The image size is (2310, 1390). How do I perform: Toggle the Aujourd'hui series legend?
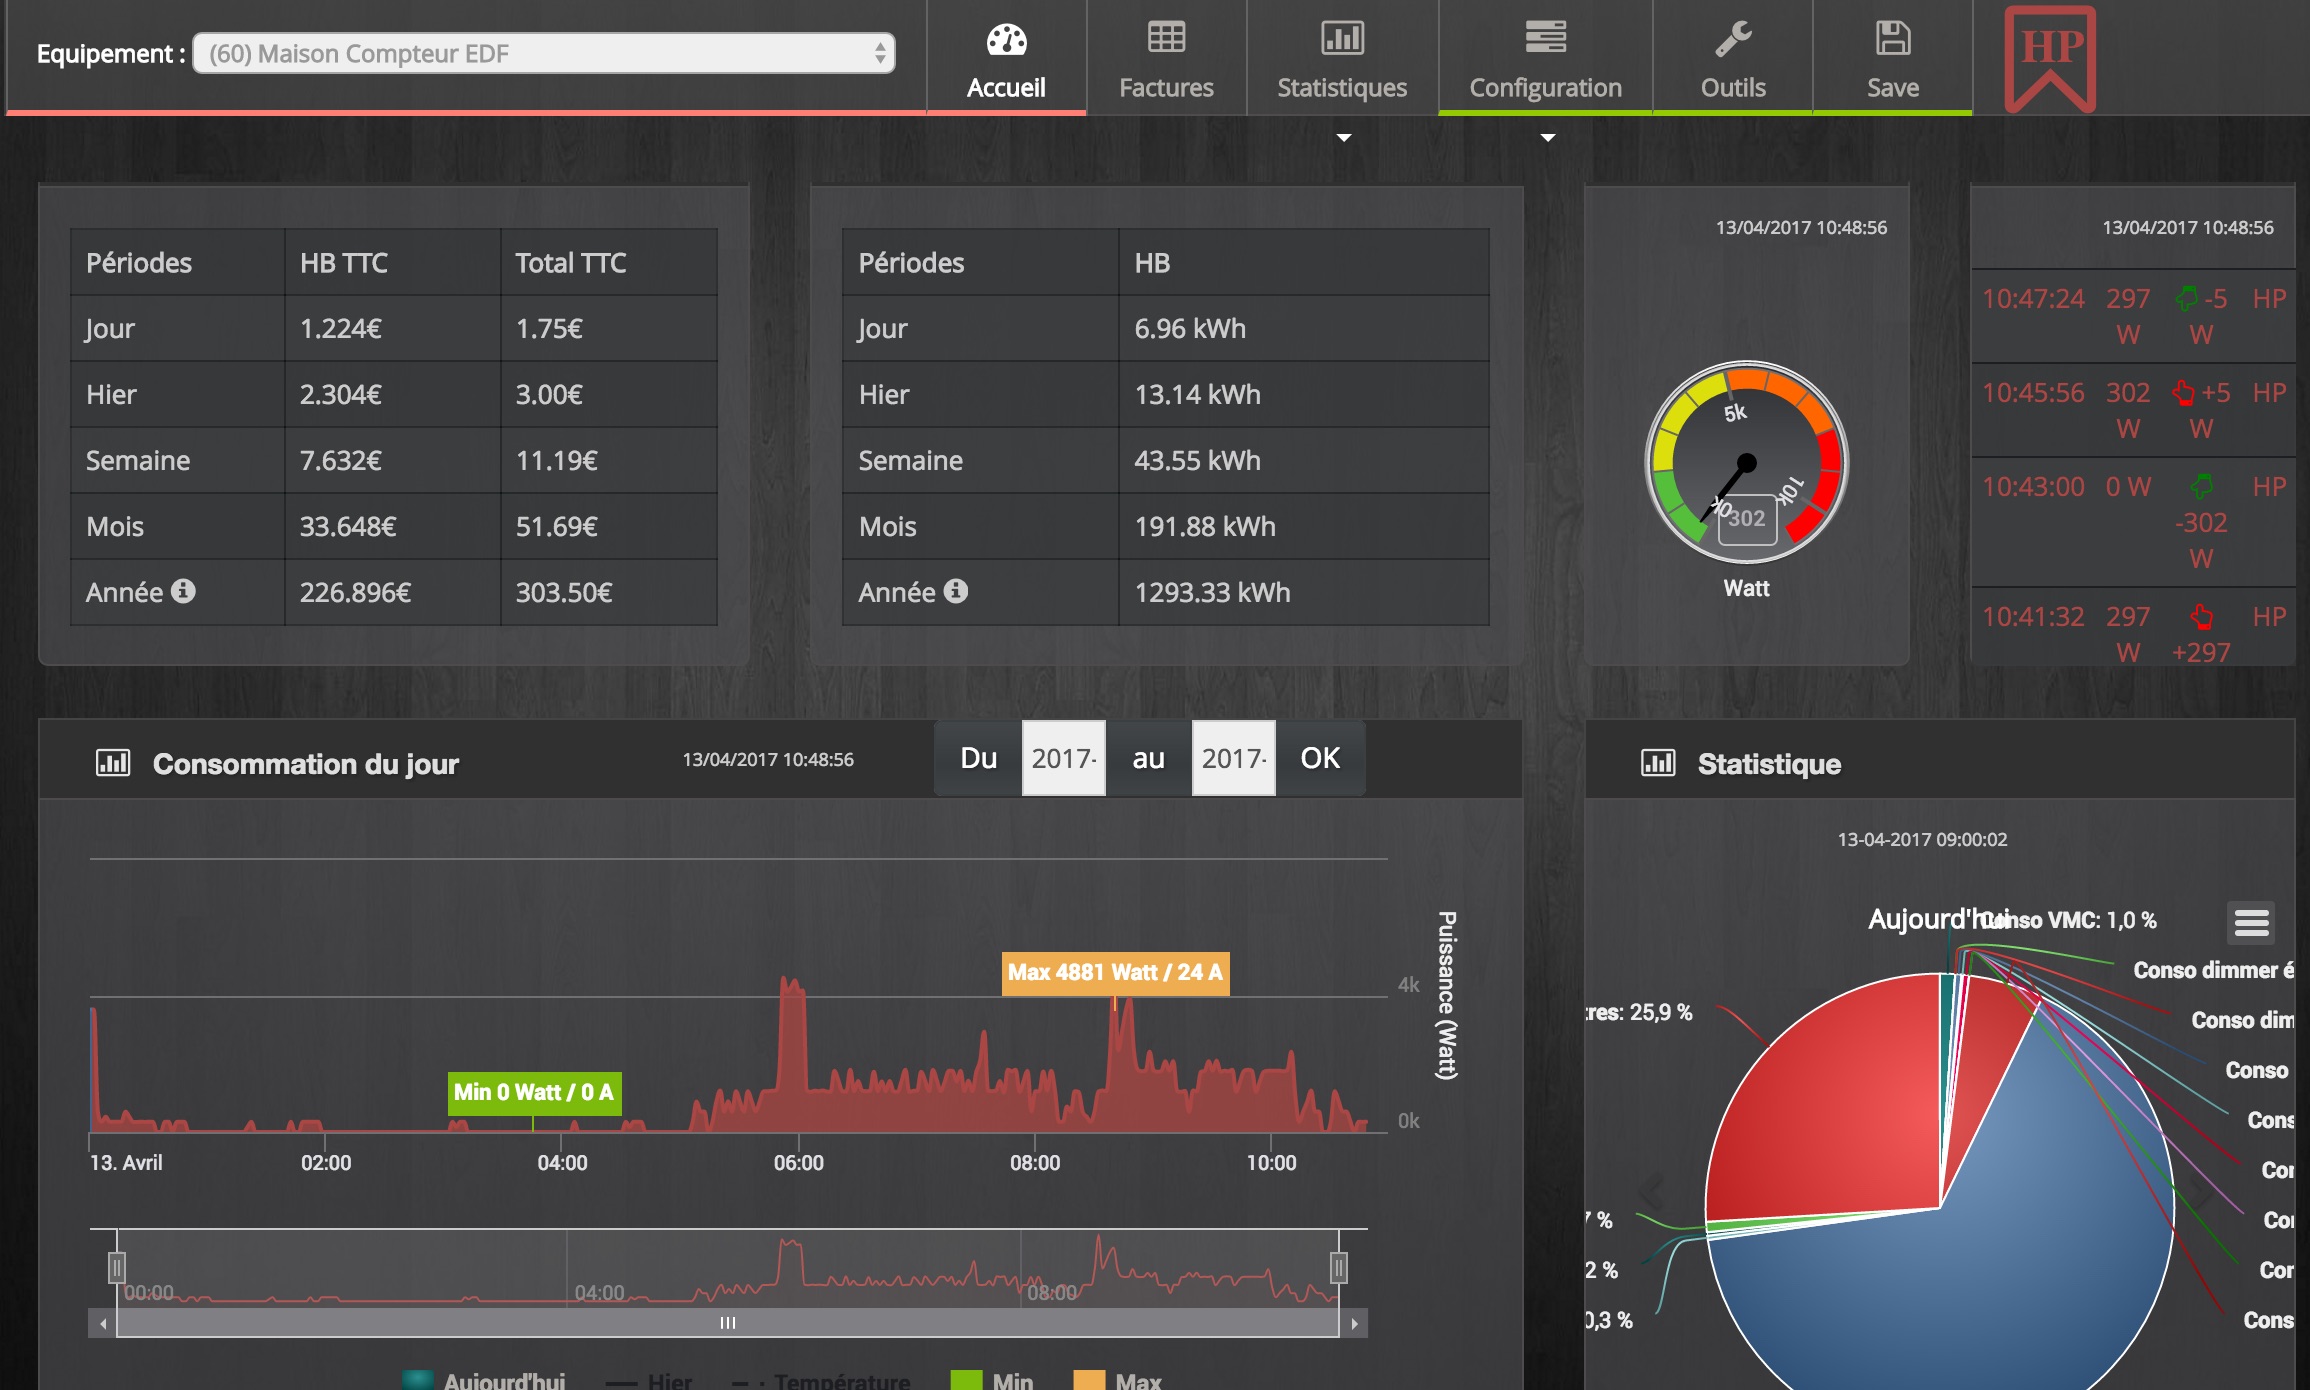tap(484, 1380)
